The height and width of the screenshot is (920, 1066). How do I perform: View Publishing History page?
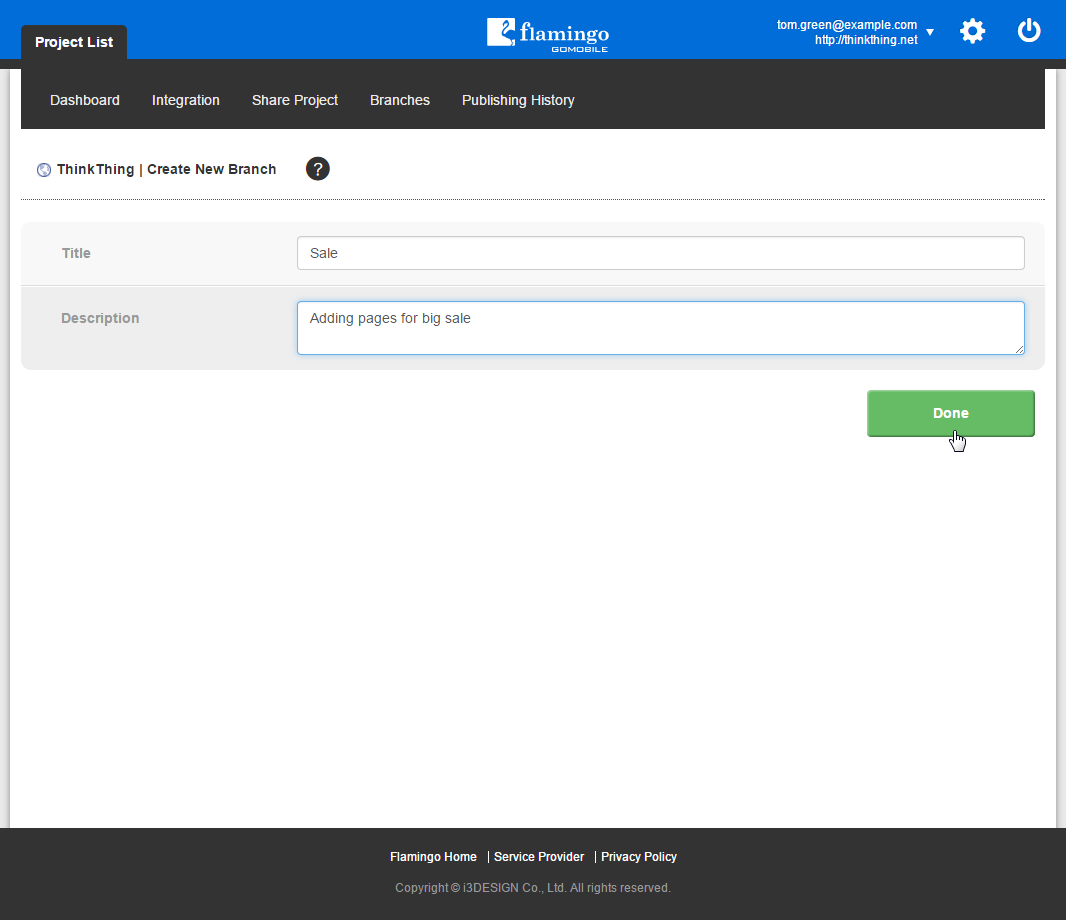tap(518, 100)
